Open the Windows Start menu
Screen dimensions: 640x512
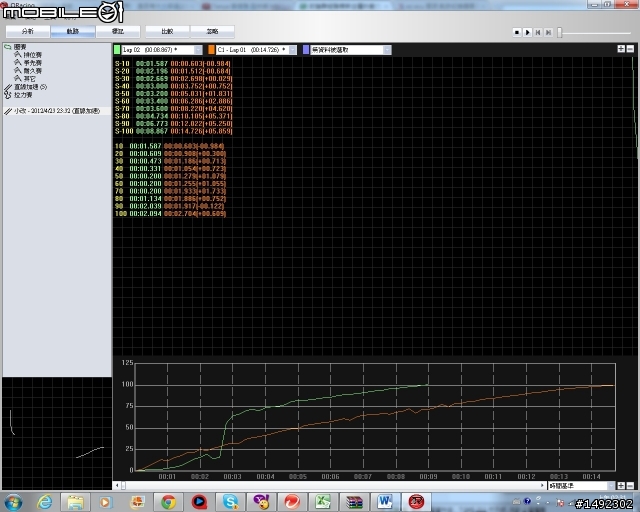(13, 502)
